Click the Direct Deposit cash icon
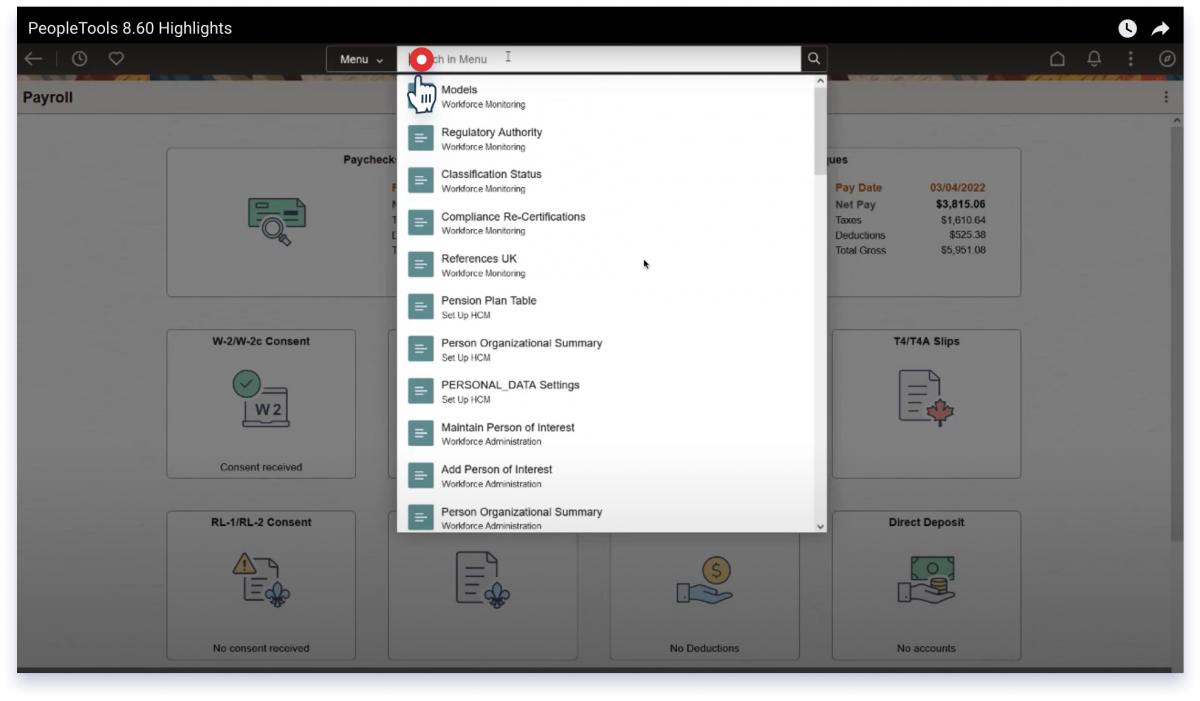 point(926,580)
